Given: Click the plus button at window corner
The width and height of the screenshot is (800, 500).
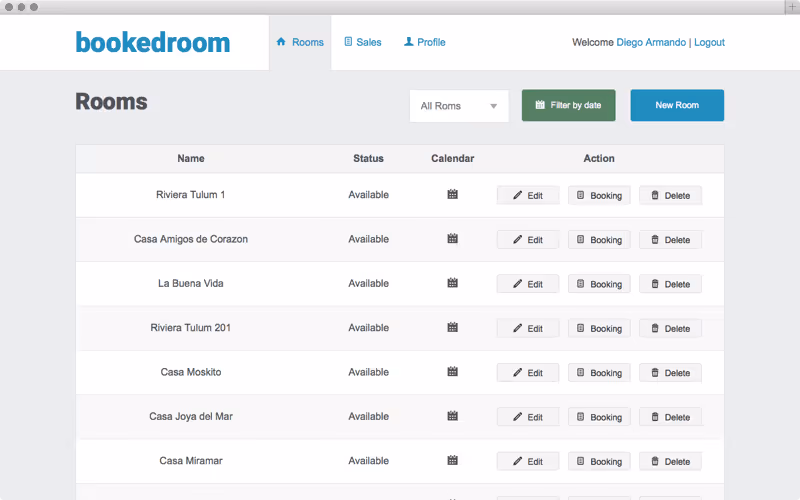Looking at the screenshot, I should pos(792,7).
